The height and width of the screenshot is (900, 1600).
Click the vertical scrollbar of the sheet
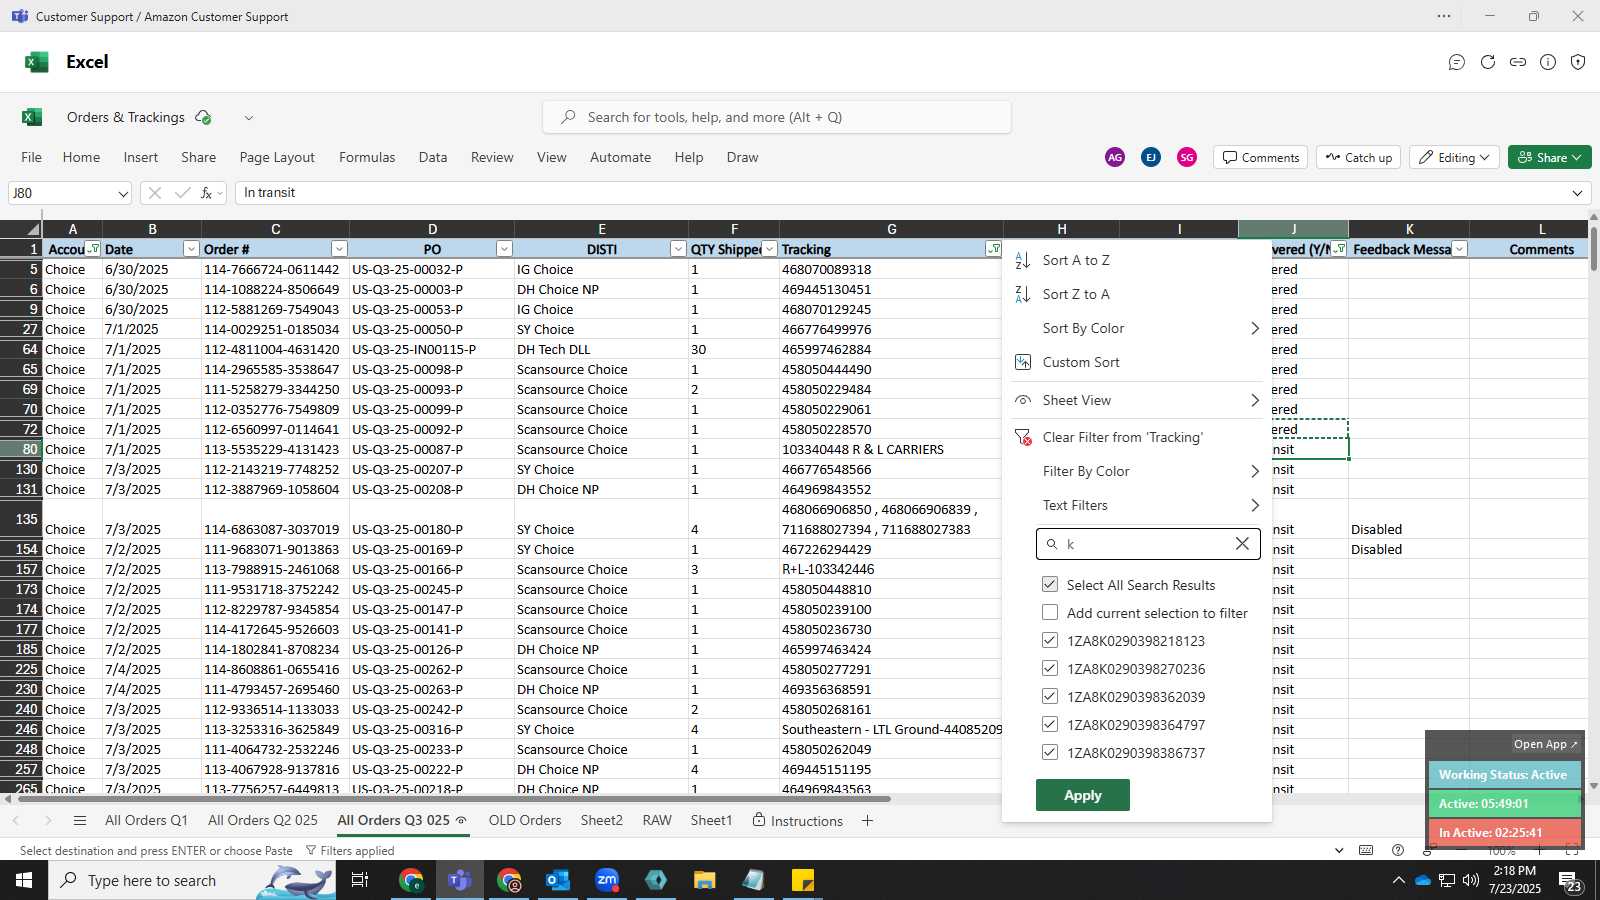click(1593, 250)
